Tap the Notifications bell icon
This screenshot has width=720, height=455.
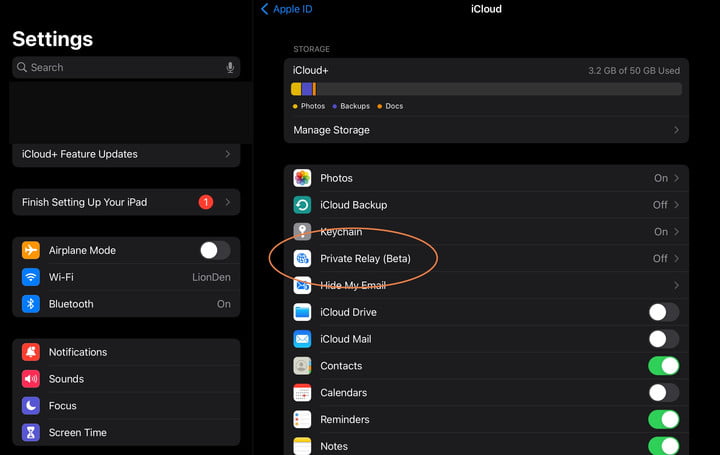coord(31,352)
